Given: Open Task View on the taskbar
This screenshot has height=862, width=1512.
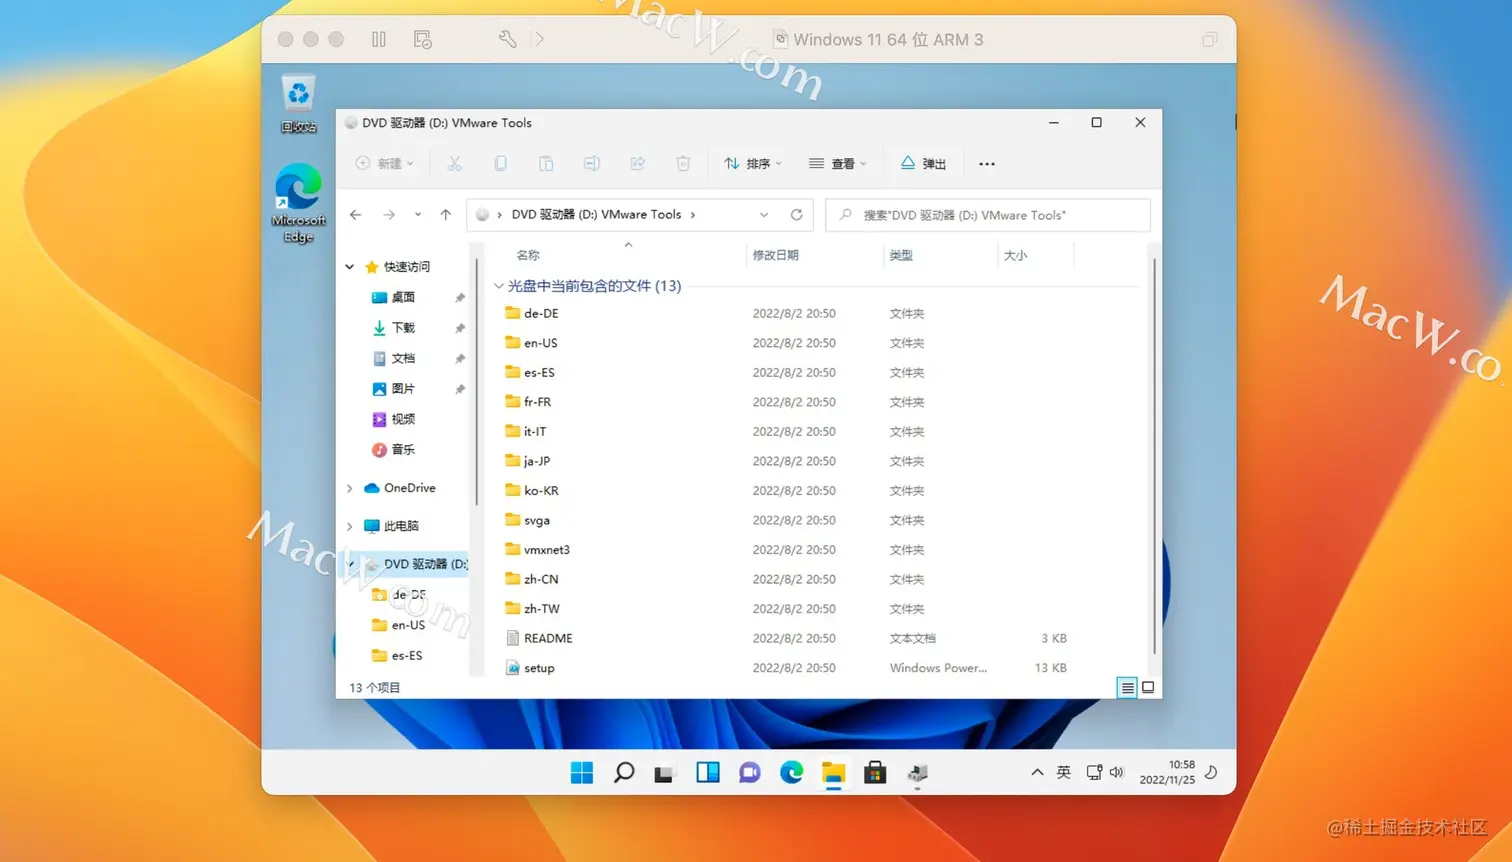Looking at the screenshot, I should pos(665,772).
